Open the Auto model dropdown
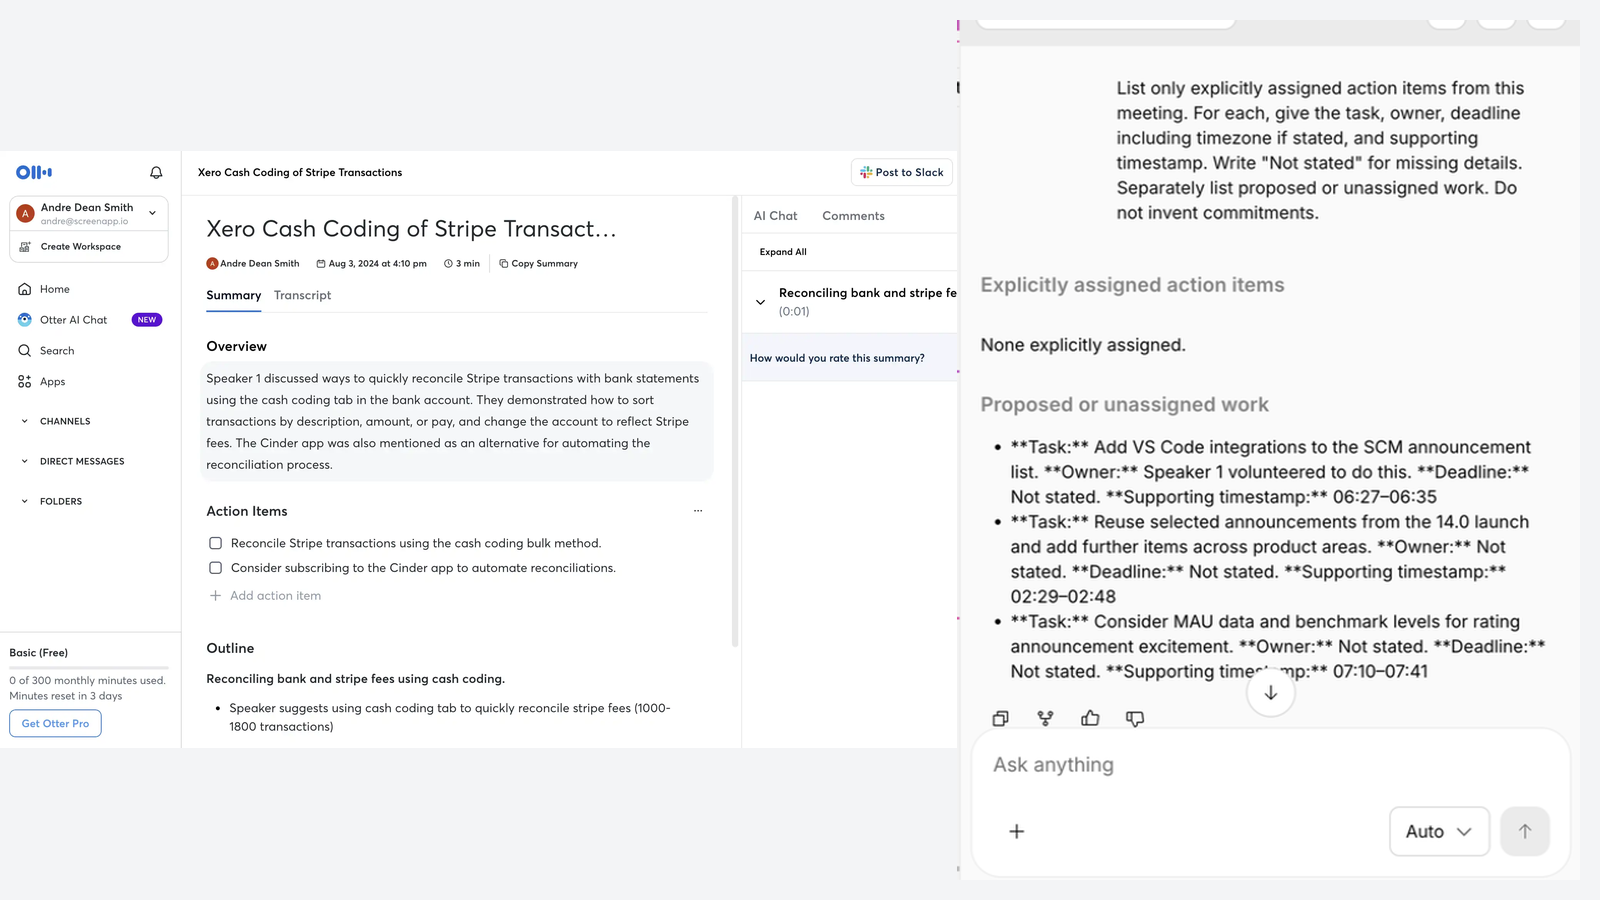Screen dimensions: 1600x900 [x=1439, y=831]
